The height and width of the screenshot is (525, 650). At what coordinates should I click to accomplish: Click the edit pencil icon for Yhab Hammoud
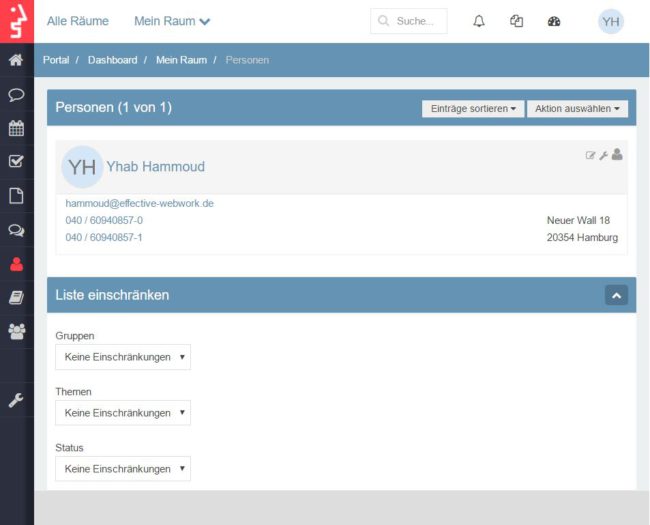point(590,155)
